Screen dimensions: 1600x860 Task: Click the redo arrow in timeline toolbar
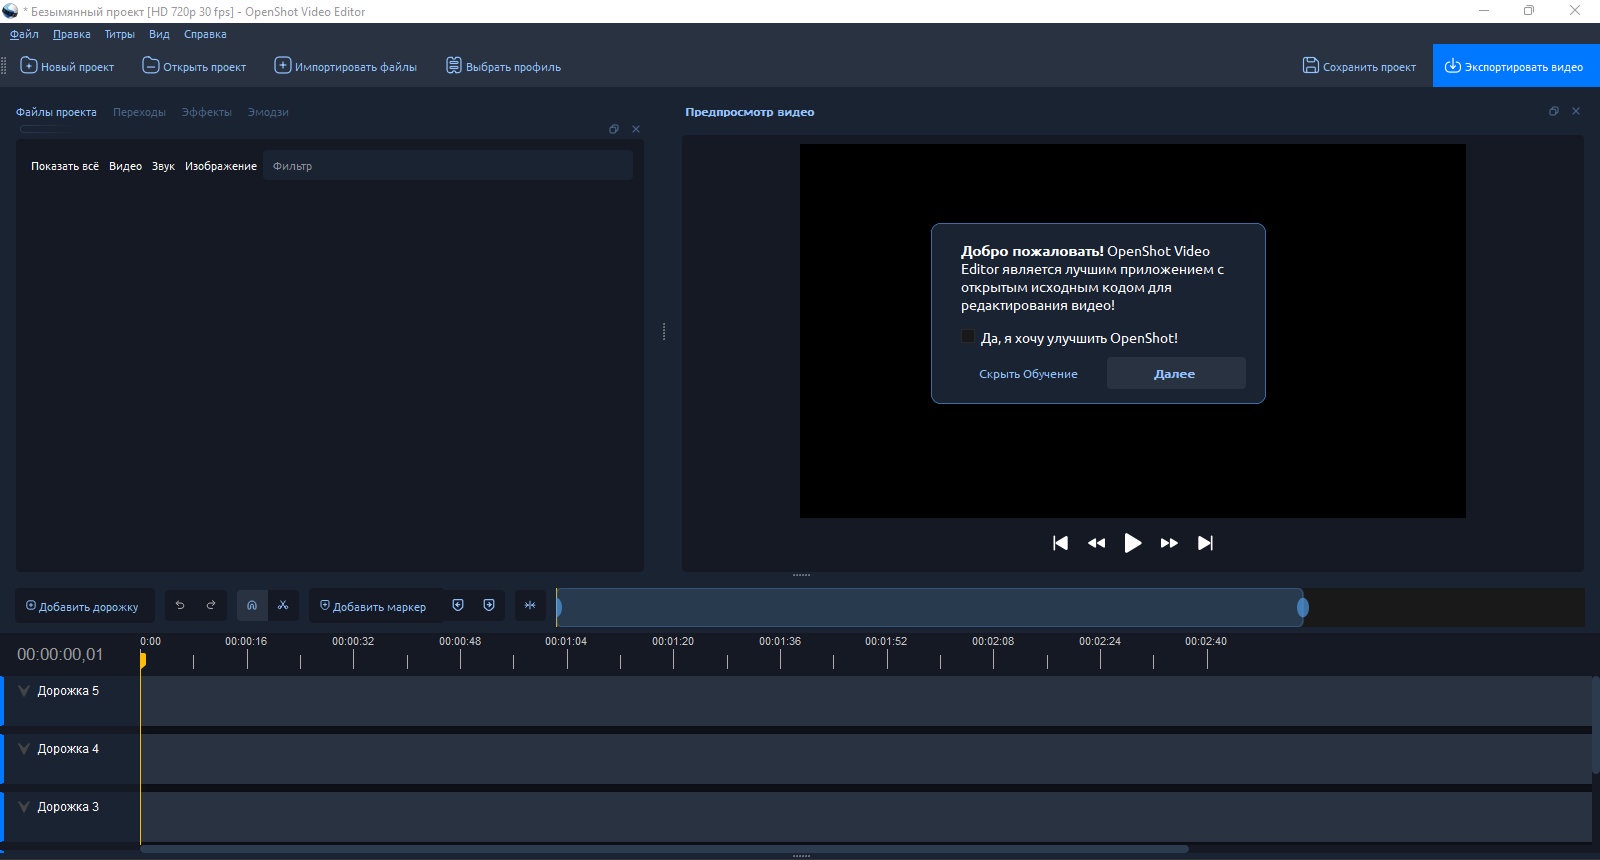[x=211, y=606]
